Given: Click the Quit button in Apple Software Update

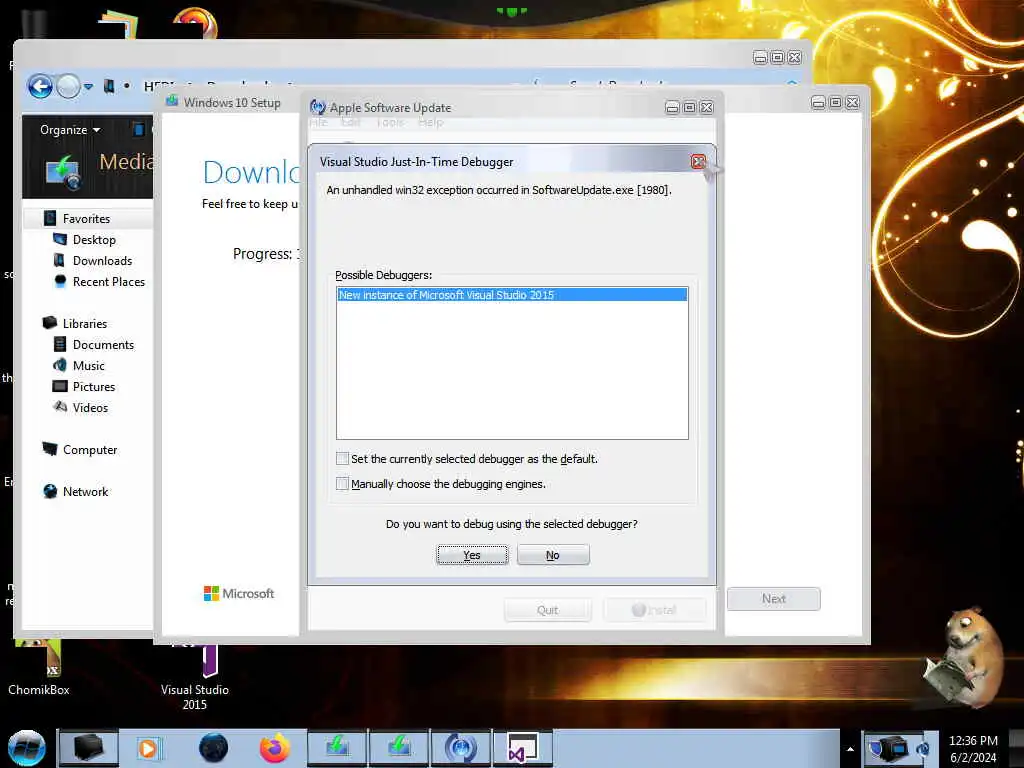Looking at the screenshot, I should point(547,609).
